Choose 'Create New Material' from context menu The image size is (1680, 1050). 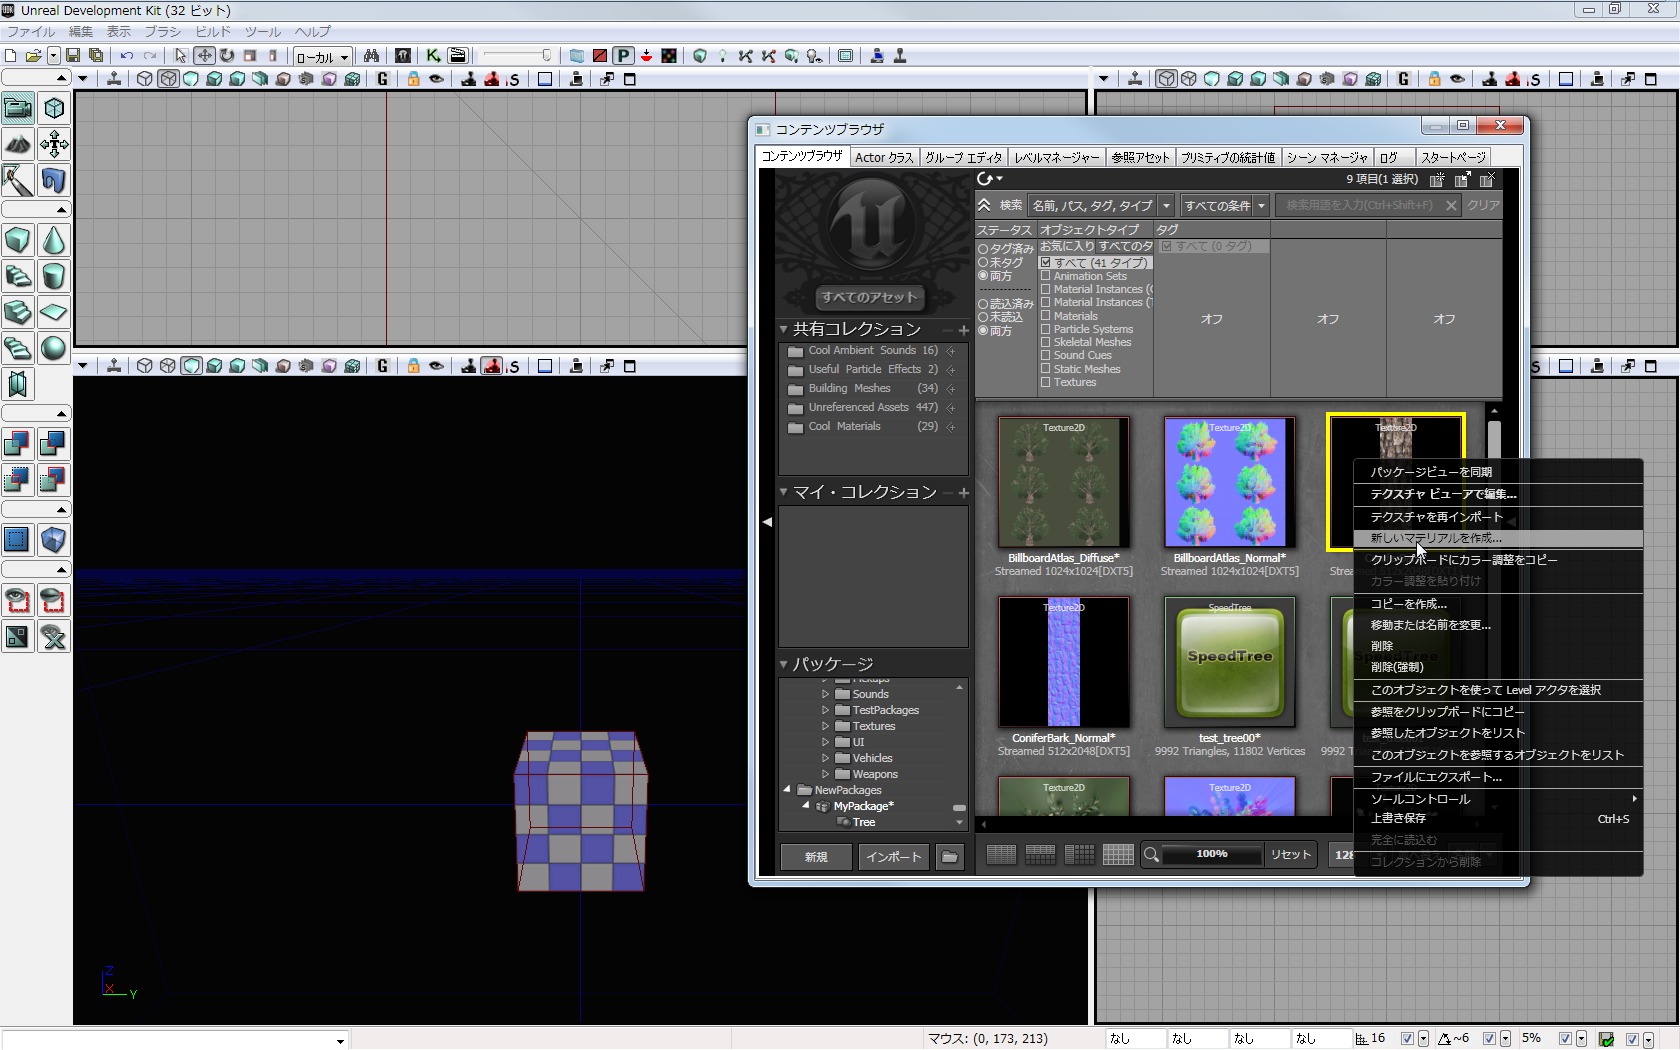(1436, 538)
